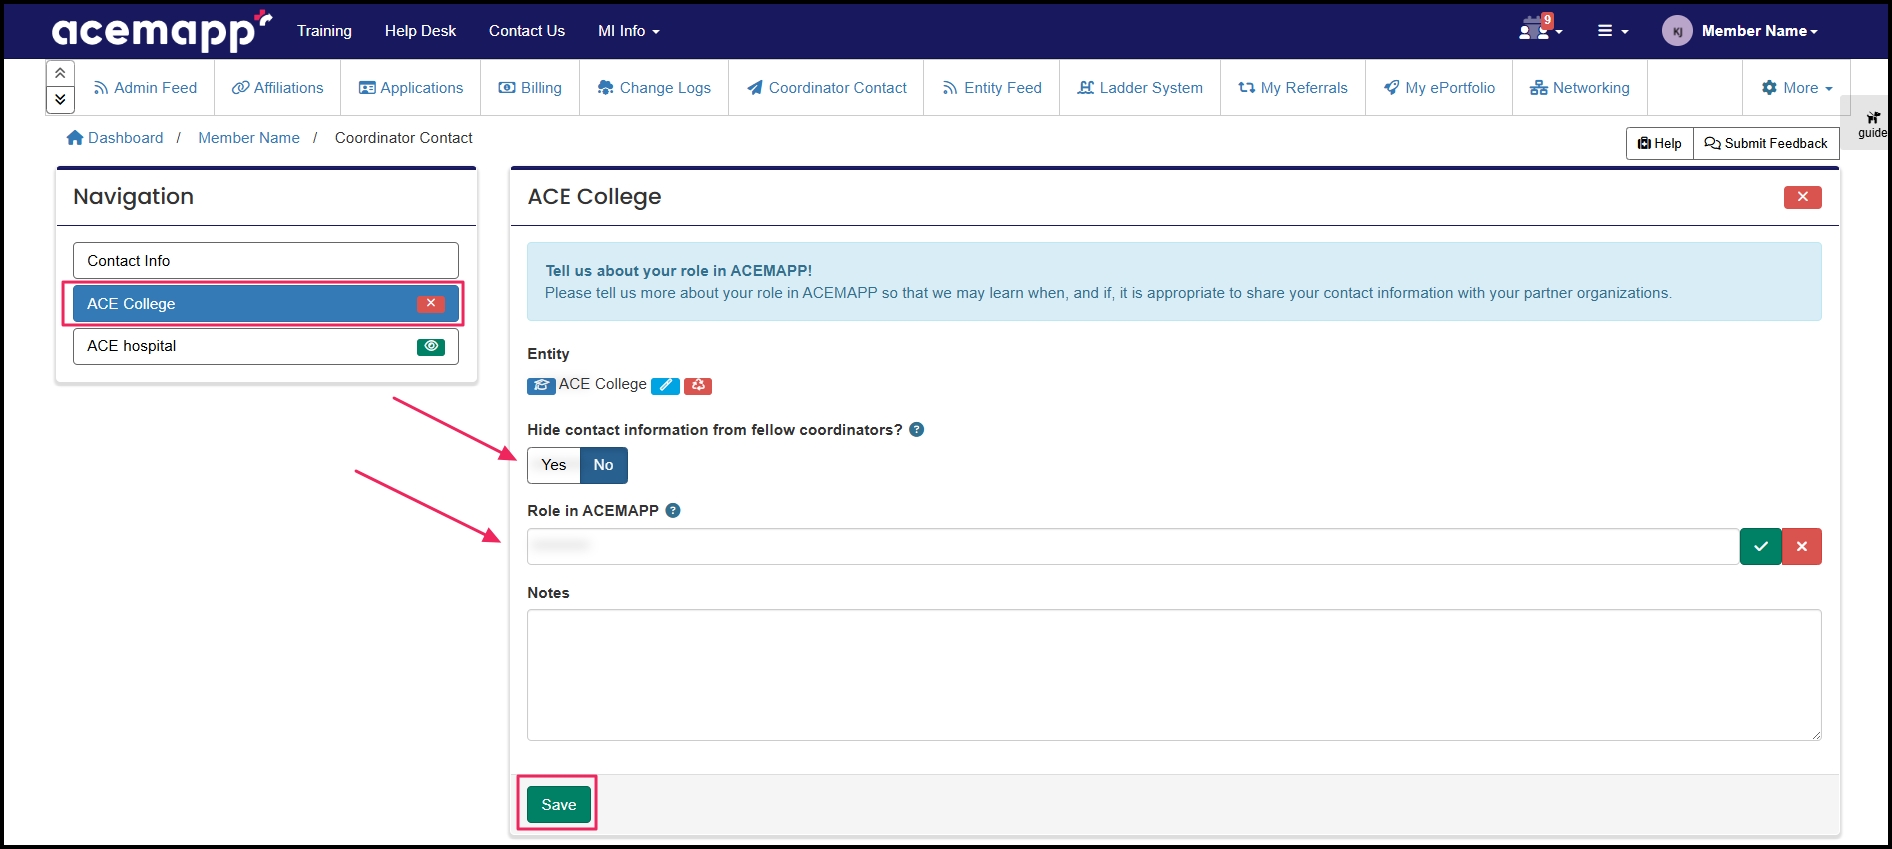
Task: Open My ePortfolio tab
Action: pos(1439,88)
